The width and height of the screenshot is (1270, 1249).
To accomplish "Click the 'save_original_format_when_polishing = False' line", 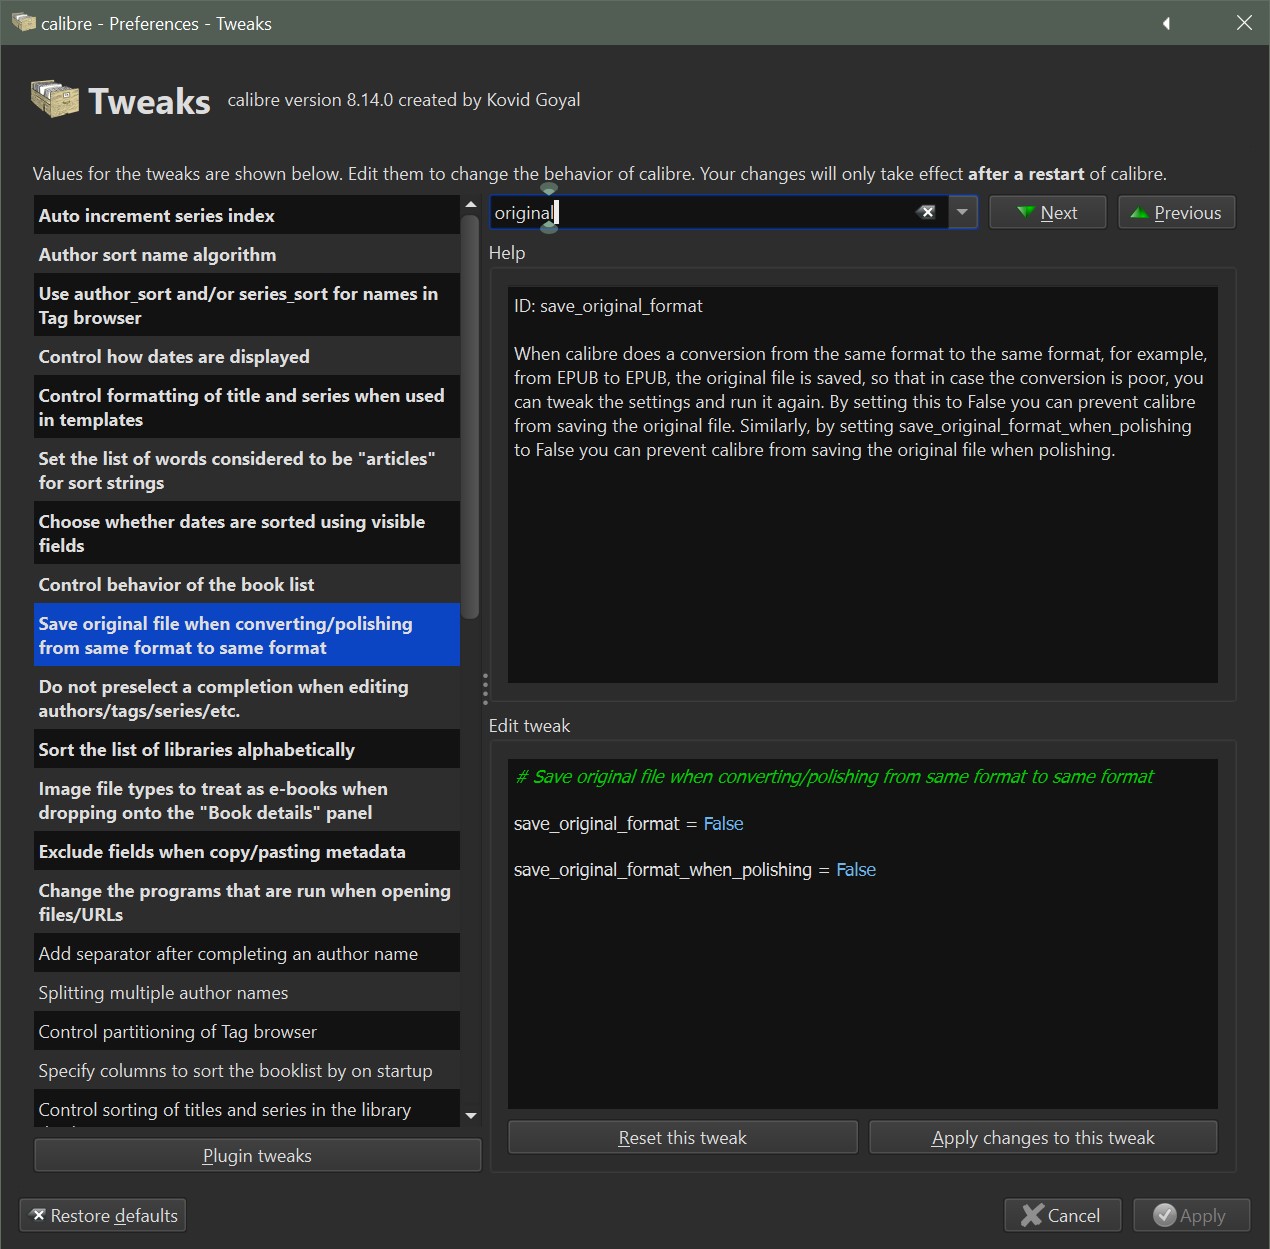I will 694,869.
